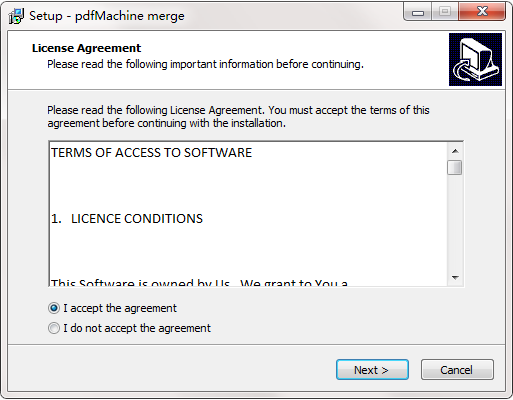Screen dimensions: 513x400
Task: Click the greyed-out maximize button
Action: [445, 12]
